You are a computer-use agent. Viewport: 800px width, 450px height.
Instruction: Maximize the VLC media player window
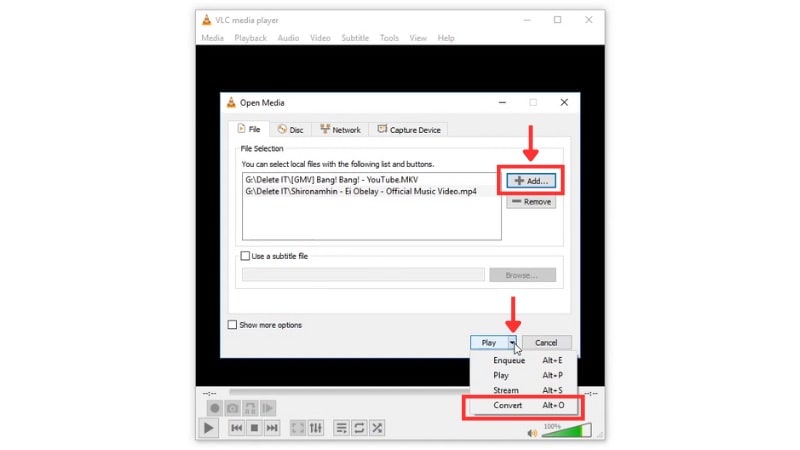pyautogui.click(x=558, y=19)
